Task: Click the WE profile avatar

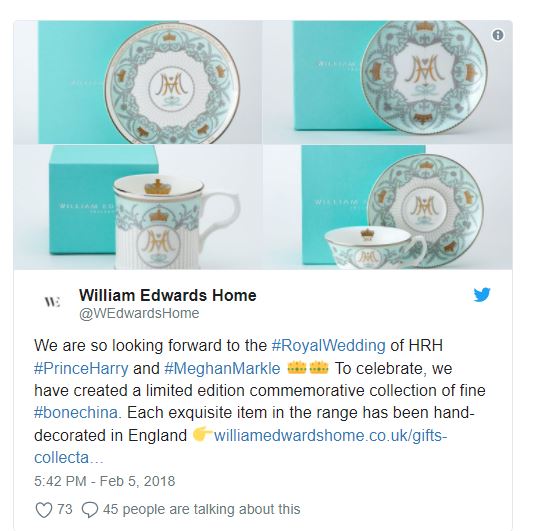Action: click(x=52, y=302)
